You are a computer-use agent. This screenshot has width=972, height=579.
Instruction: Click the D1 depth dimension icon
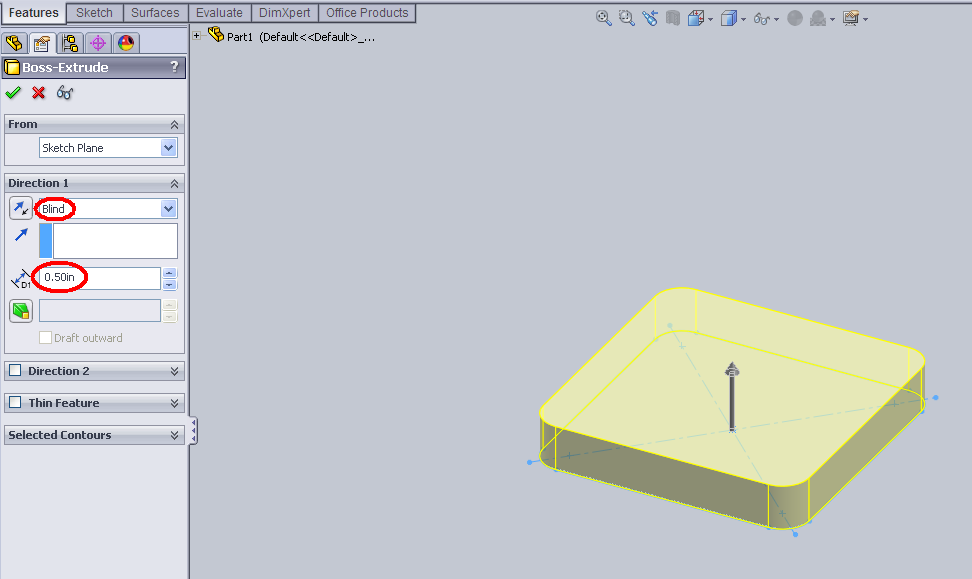(21, 279)
